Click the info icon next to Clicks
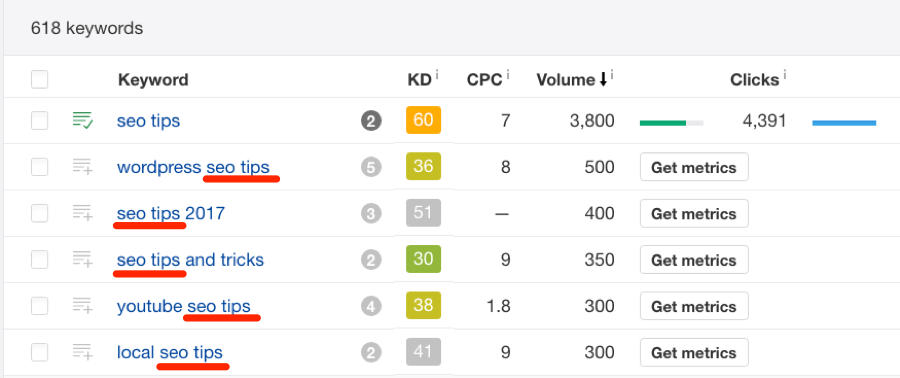 coord(785,73)
